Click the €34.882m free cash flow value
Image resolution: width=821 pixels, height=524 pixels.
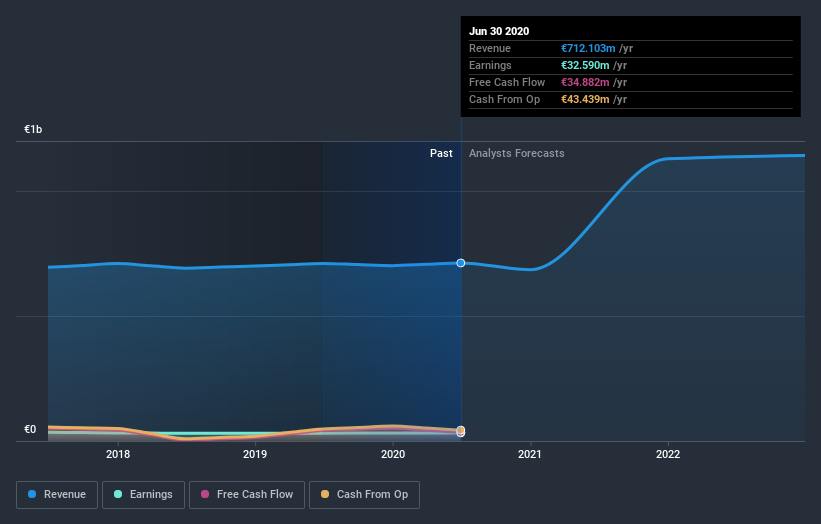point(585,82)
